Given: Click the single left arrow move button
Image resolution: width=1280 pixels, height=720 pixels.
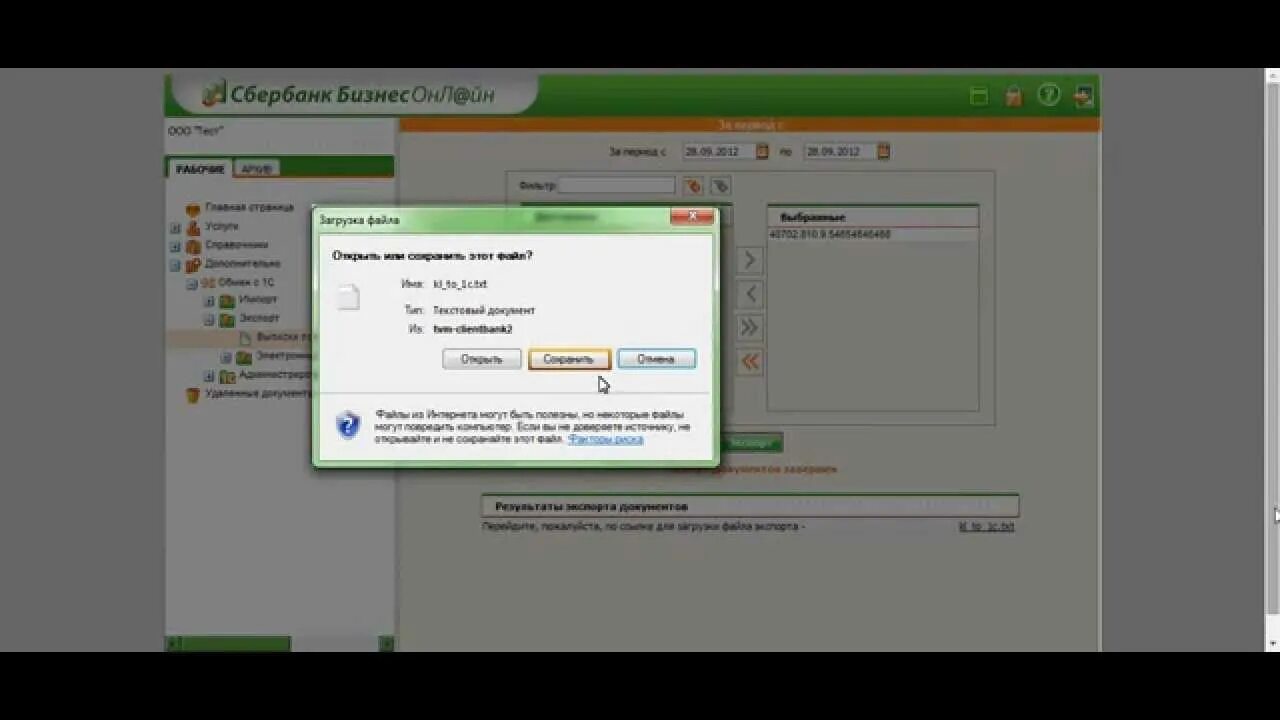Looking at the screenshot, I should point(749,294).
